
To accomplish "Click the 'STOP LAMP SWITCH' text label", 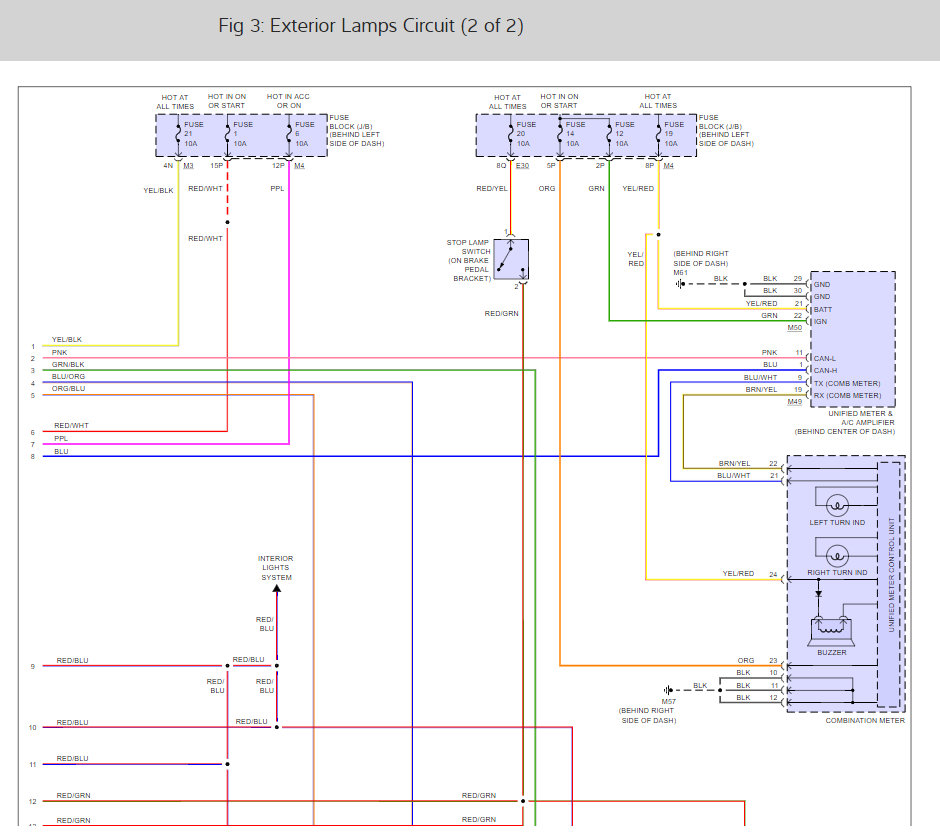I will (x=468, y=247).
